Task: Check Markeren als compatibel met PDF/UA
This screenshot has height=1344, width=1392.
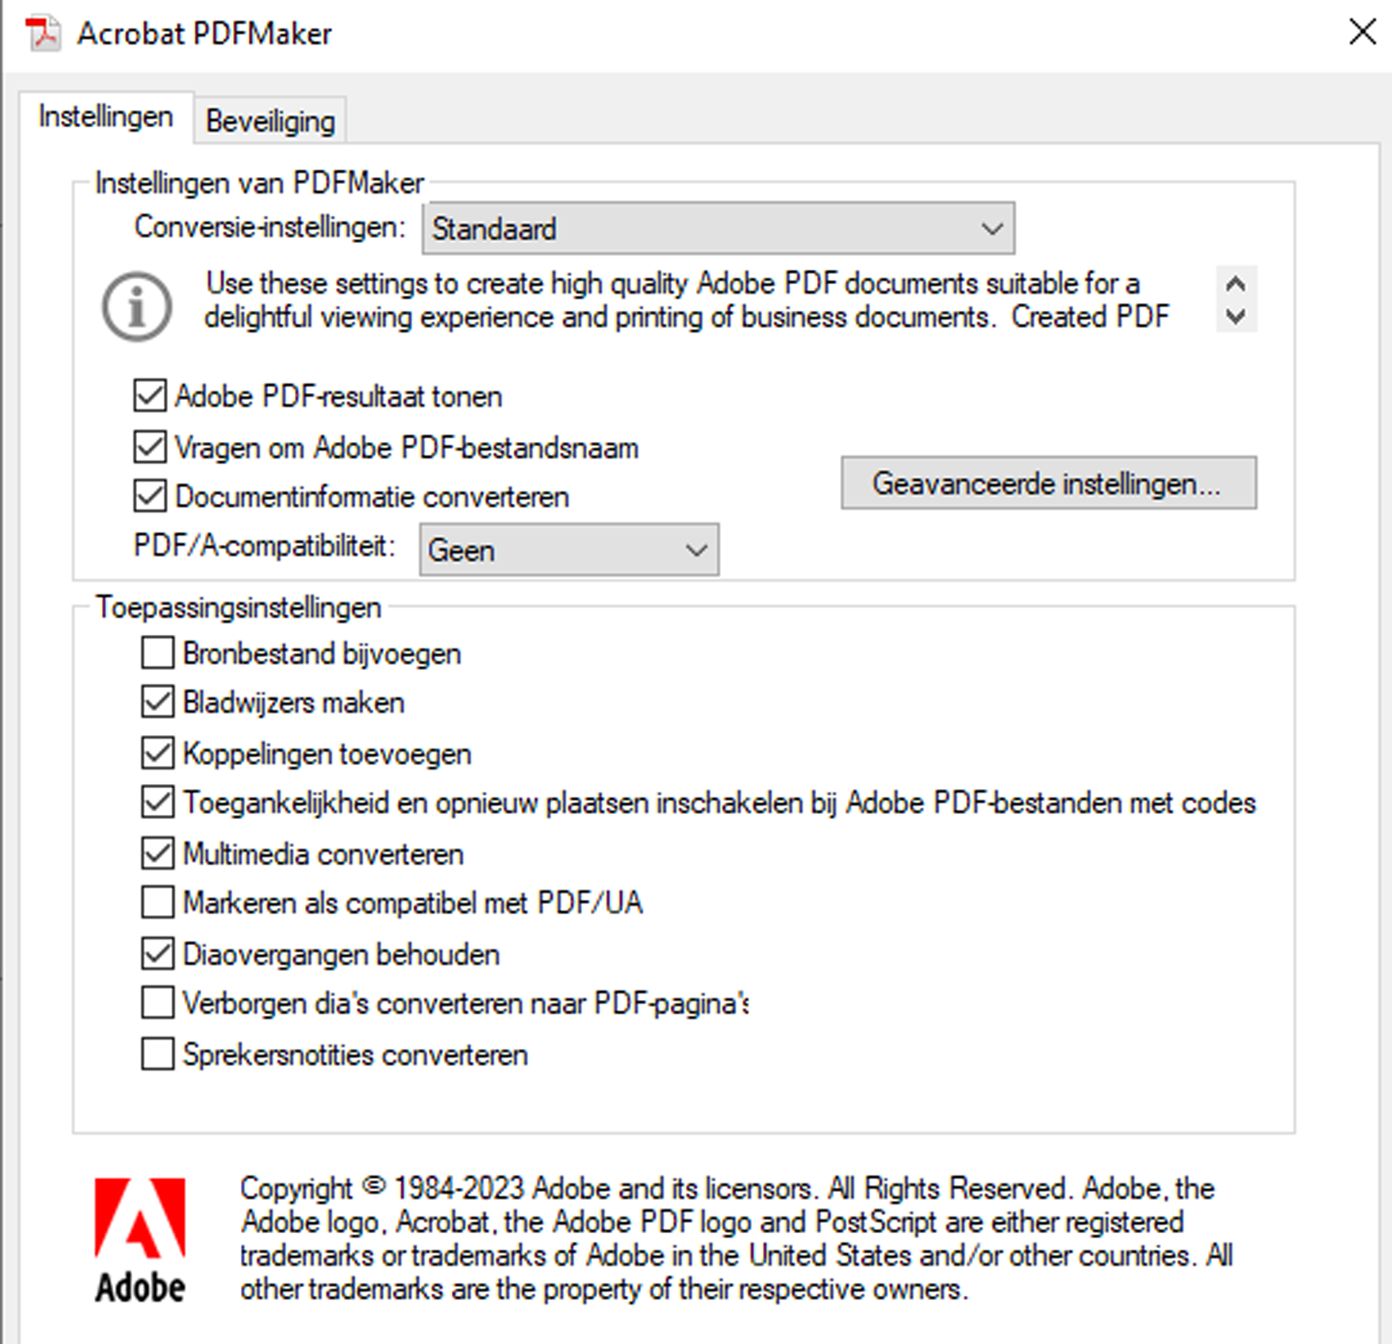Action: click(x=158, y=903)
